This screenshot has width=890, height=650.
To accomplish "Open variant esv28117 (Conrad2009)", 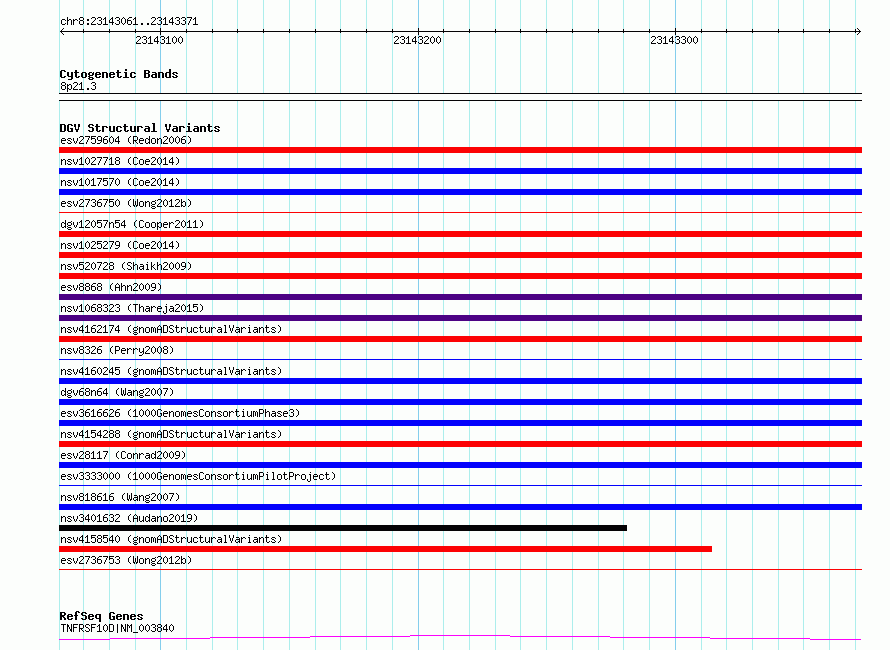I will pyautogui.click(x=123, y=455).
